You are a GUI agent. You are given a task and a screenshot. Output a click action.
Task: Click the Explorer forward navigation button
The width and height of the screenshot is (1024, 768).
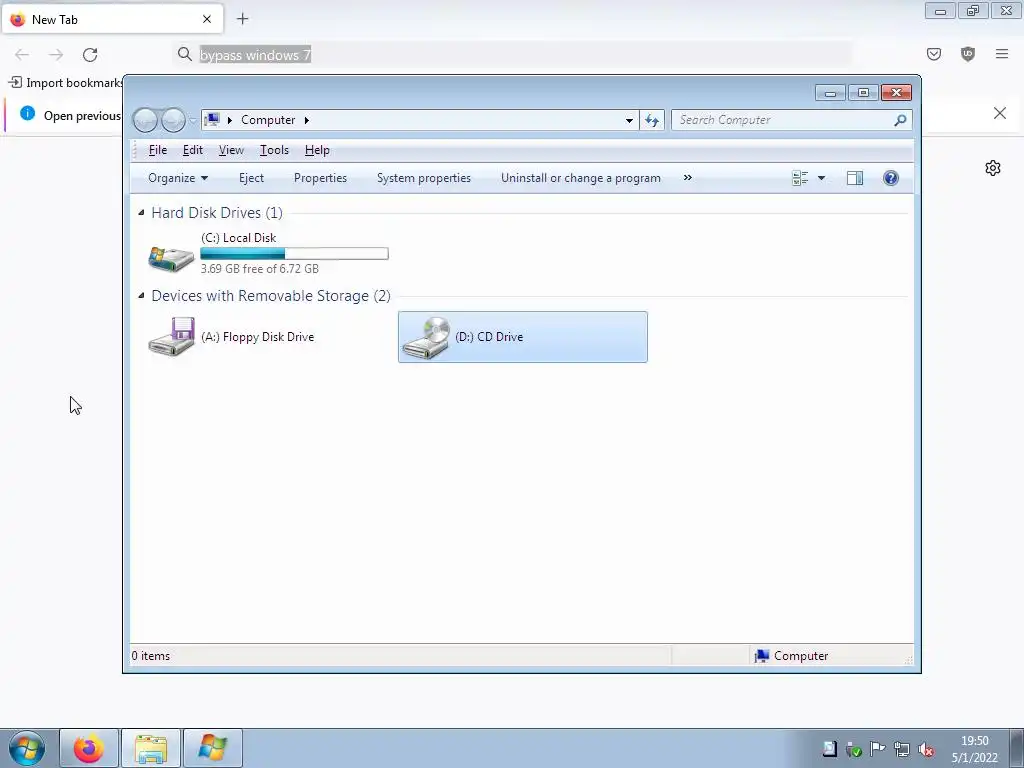click(x=173, y=120)
